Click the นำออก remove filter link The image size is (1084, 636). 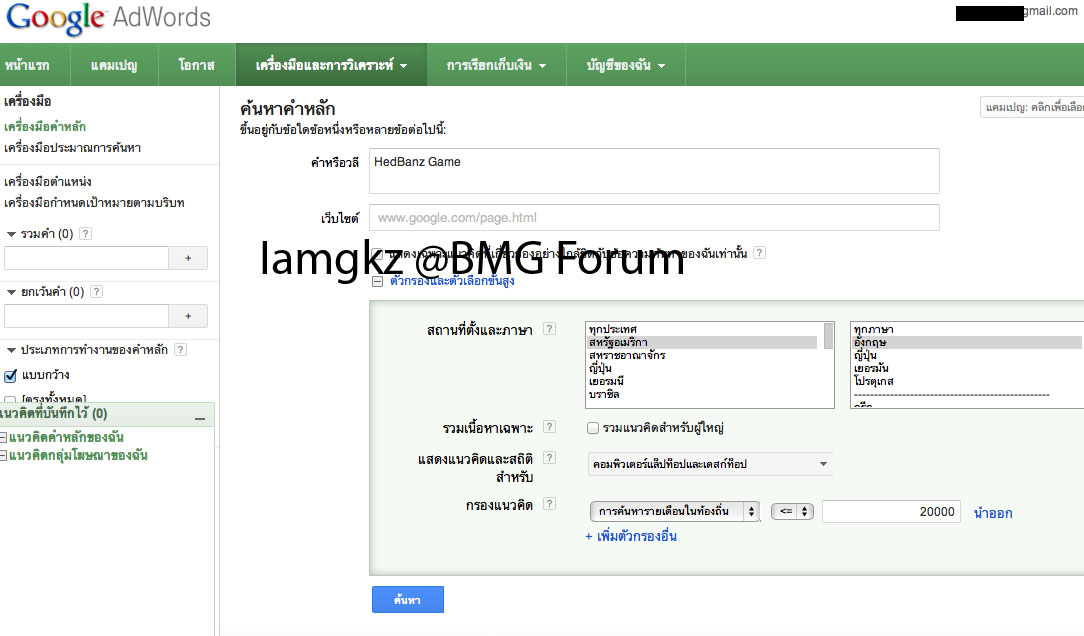point(993,513)
